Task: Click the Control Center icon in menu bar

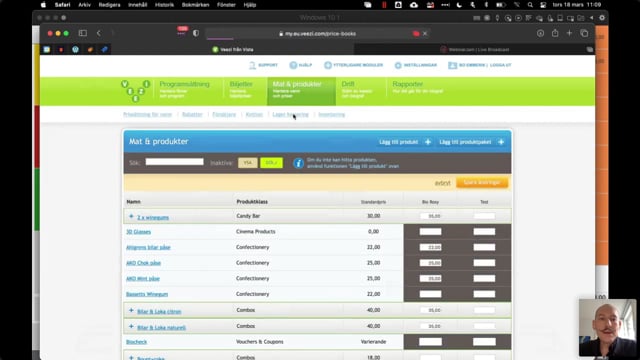Action: [543, 5]
